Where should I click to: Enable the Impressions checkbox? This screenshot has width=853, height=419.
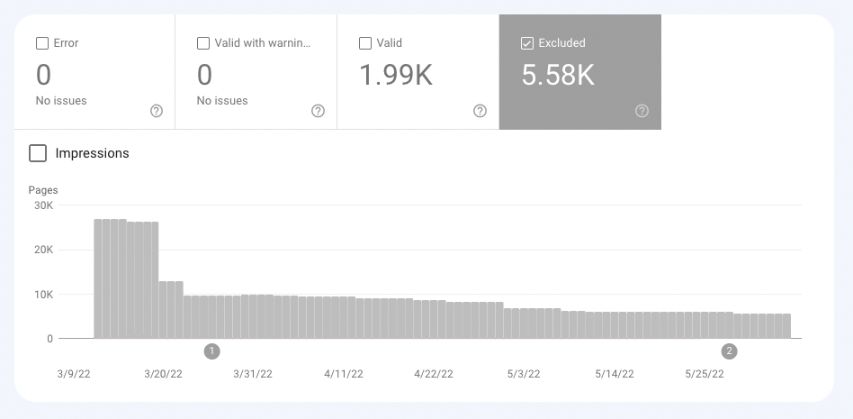click(x=38, y=154)
